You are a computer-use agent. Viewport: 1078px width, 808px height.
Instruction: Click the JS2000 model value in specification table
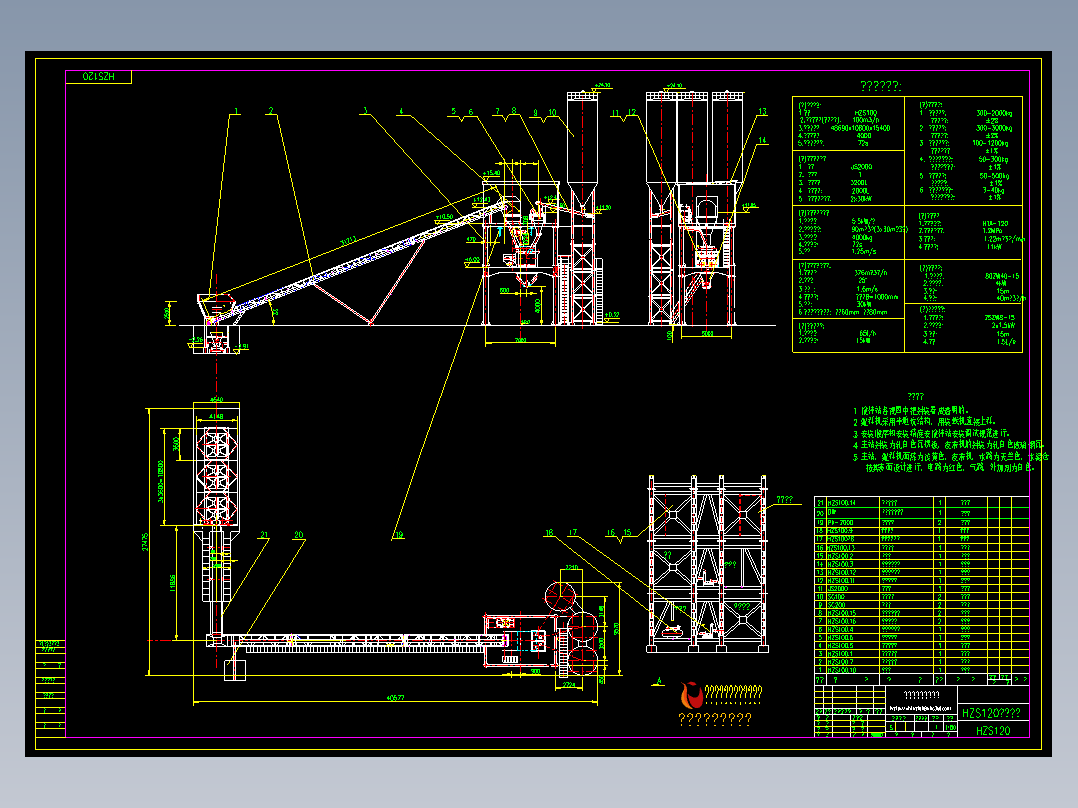(x=861, y=167)
